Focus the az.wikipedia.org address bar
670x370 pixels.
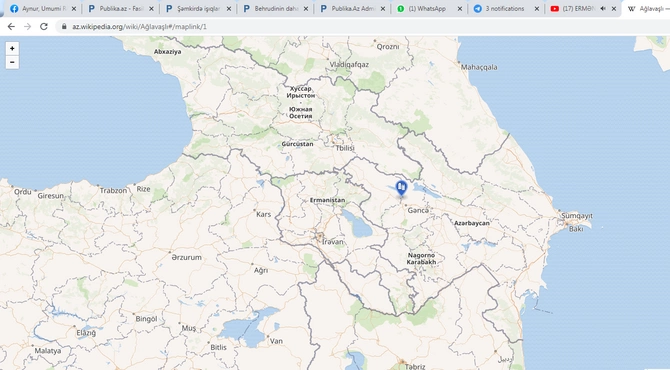tap(362, 26)
